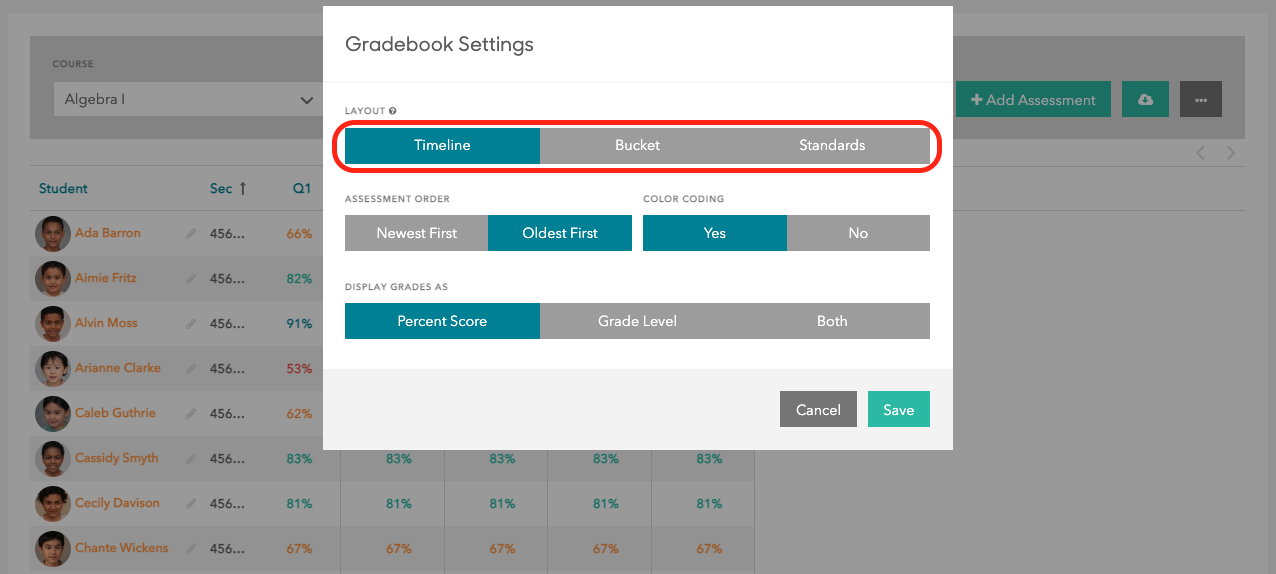The image size is (1276, 574).
Task: Click the edit pencil beside Cecily Davison
Action: pyautogui.click(x=191, y=504)
